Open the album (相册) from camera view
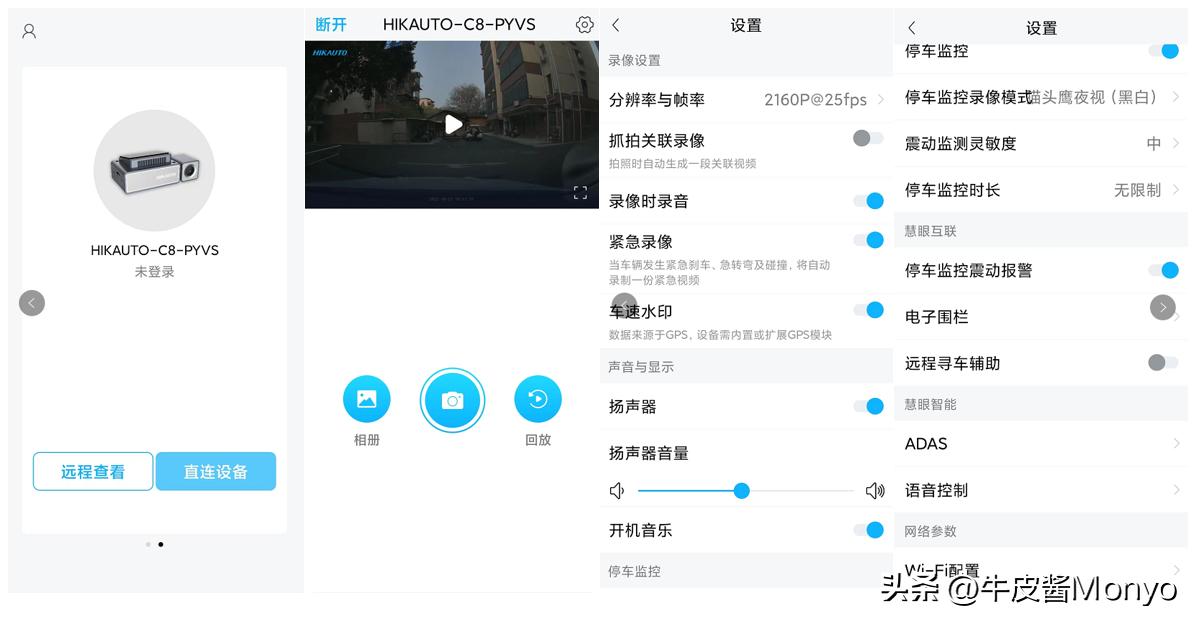The image size is (1196, 622). coord(367,399)
